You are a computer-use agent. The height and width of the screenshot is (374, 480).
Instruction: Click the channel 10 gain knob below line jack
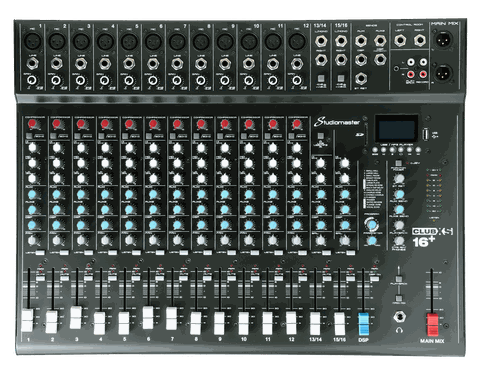pyautogui.click(x=249, y=80)
